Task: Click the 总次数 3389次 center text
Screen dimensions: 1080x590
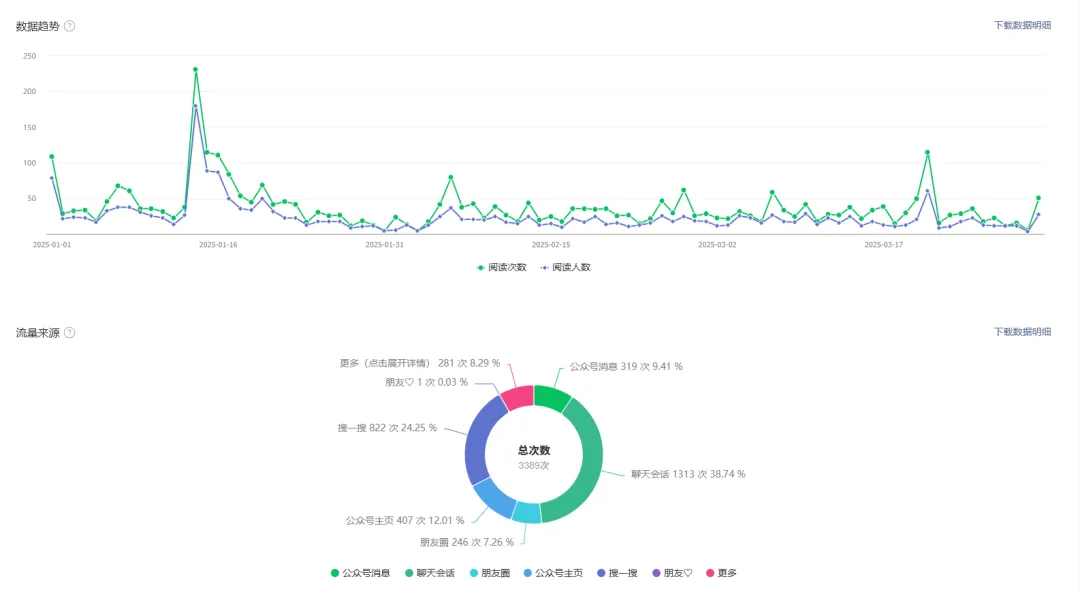Action: 534,457
